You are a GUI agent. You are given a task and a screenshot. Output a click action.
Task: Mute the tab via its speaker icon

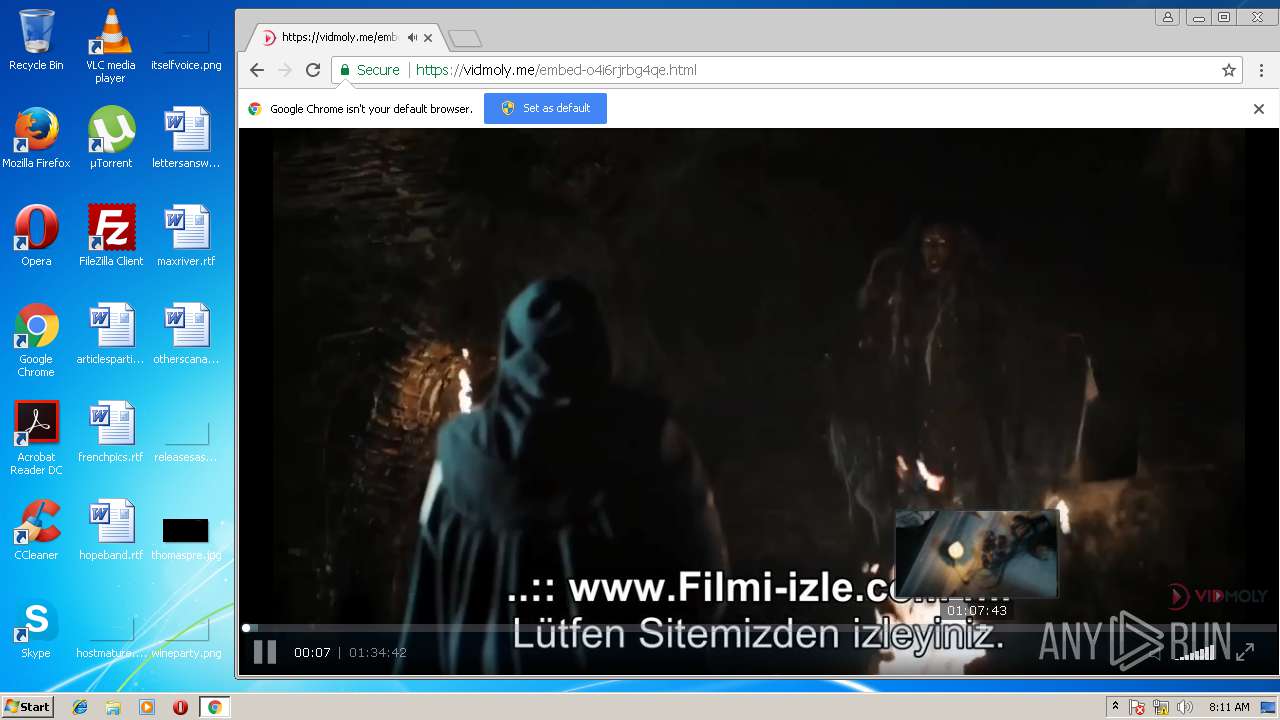(412, 37)
